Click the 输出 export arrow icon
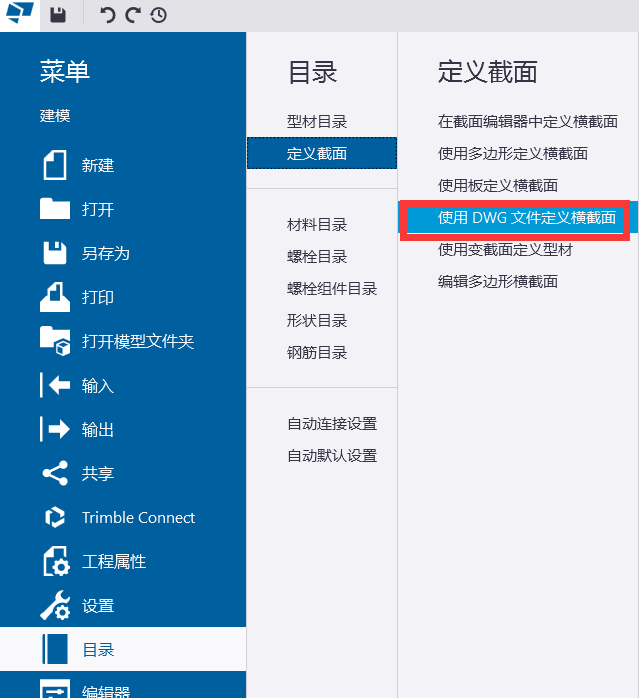Image resolution: width=639 pixels, height=698 pixels. tap(55, 429)
